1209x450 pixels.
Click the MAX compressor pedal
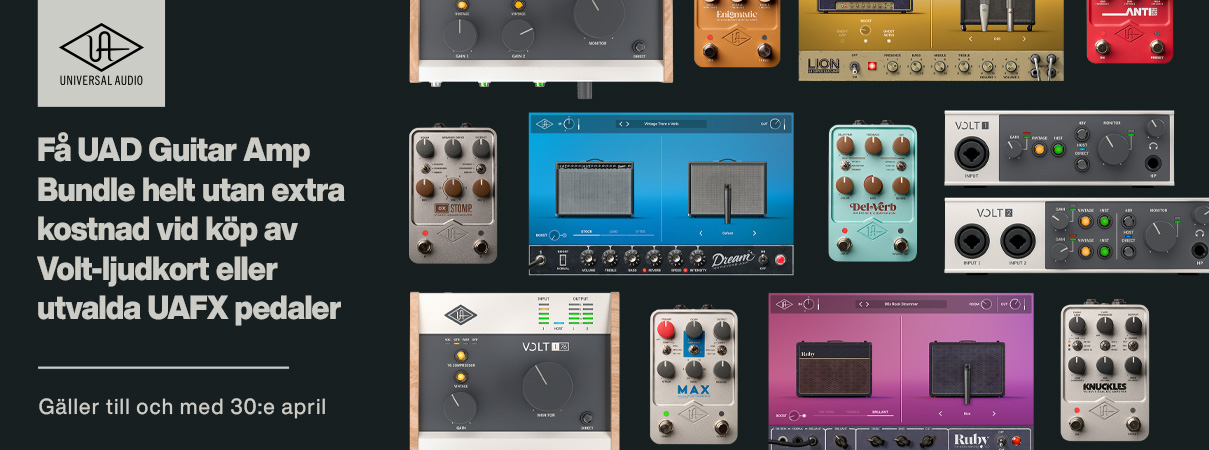[694, 375]
